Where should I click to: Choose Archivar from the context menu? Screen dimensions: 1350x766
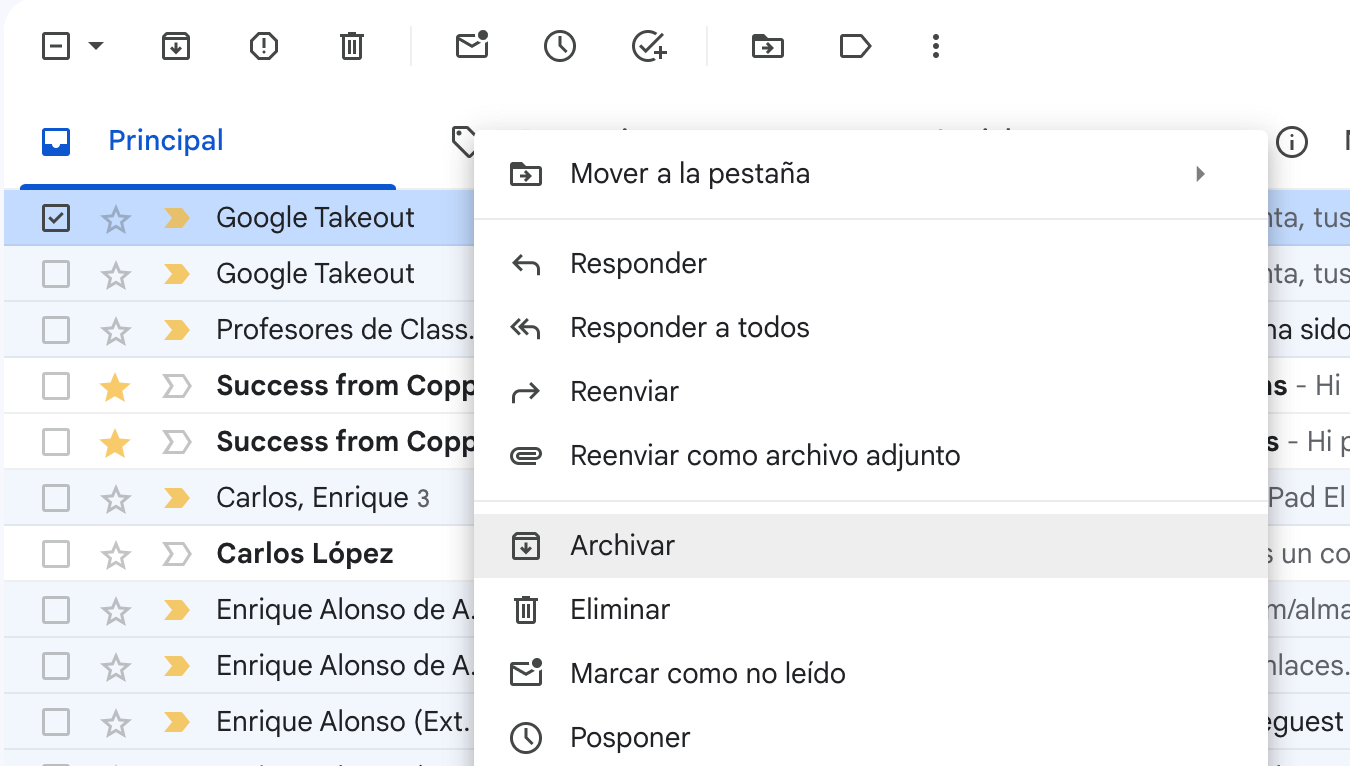coord(622,546)
